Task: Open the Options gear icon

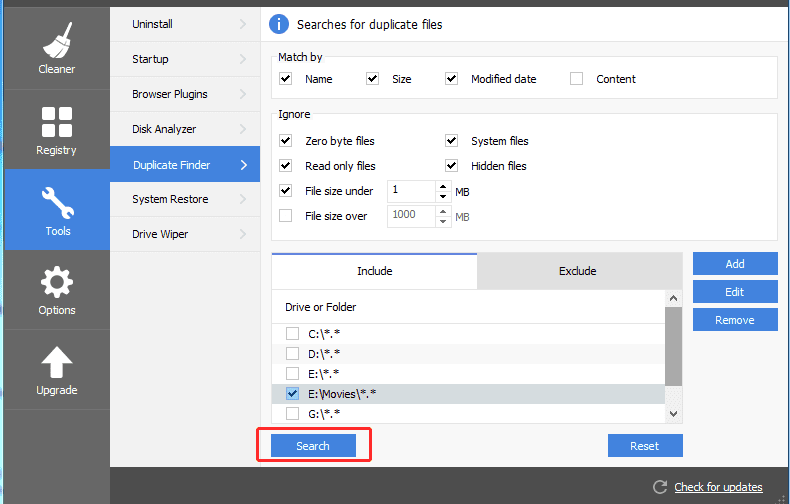Action: [x=57, y=283]
